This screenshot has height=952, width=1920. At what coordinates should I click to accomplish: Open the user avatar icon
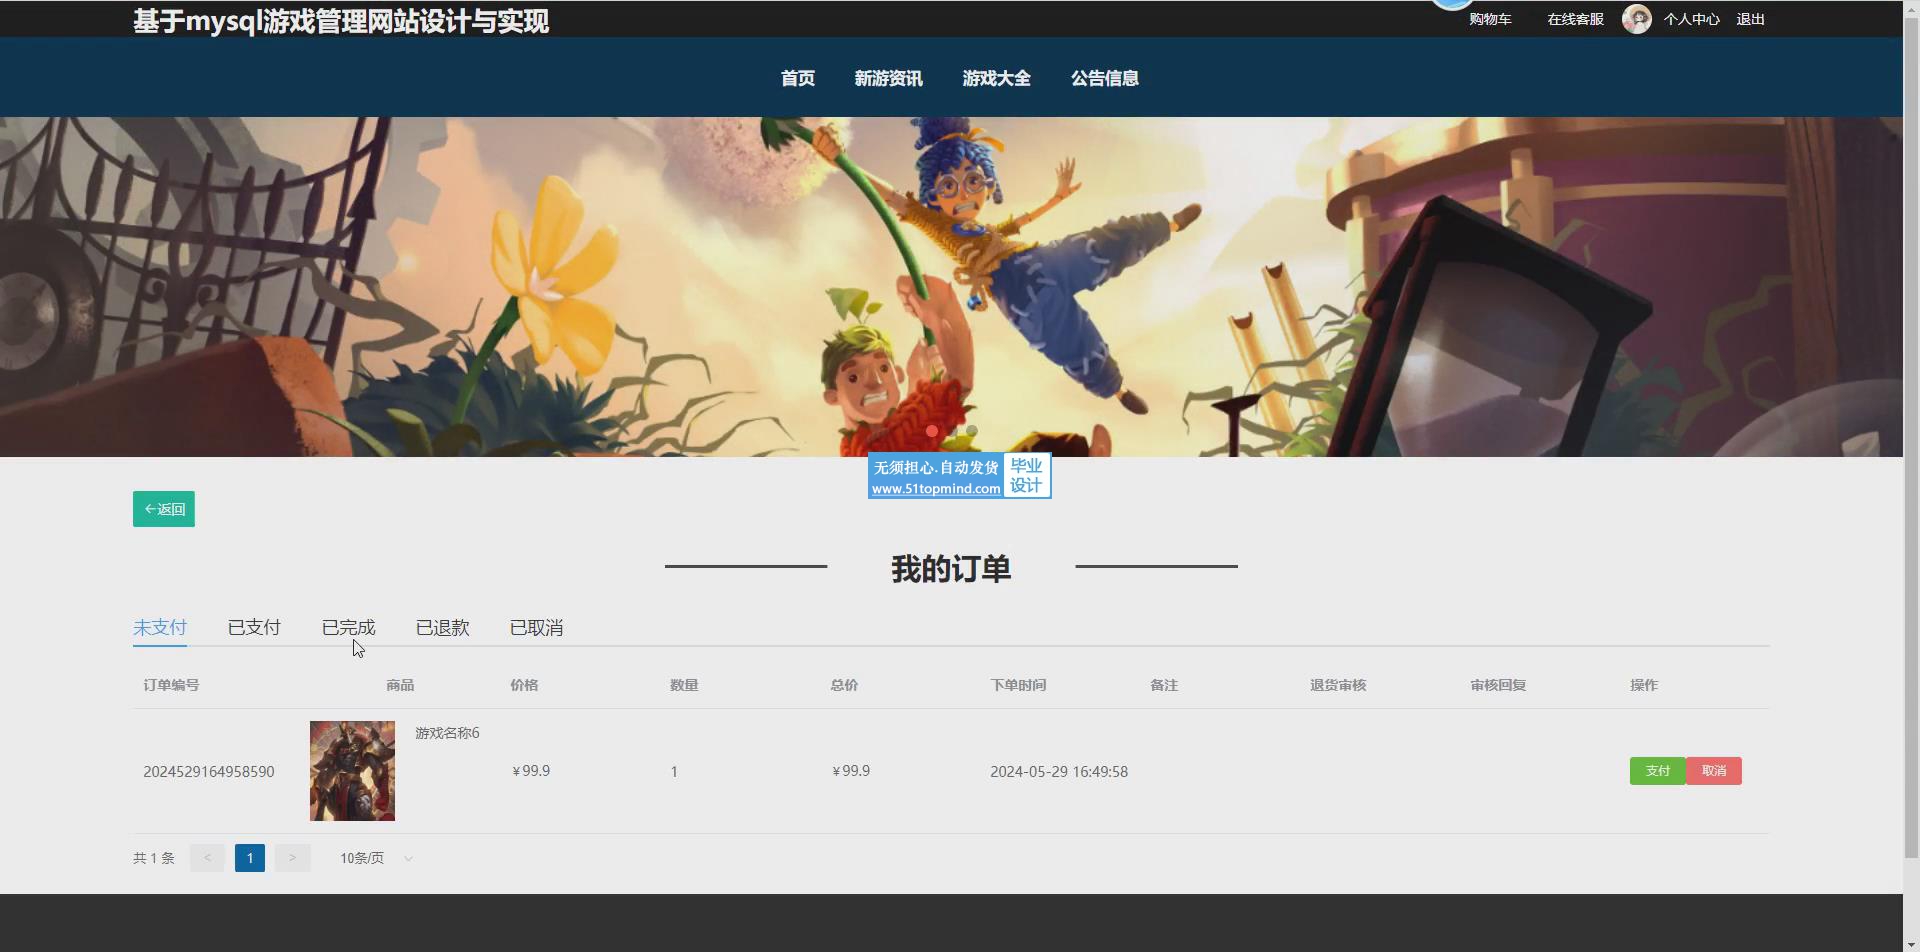(x=1636, y=19)
